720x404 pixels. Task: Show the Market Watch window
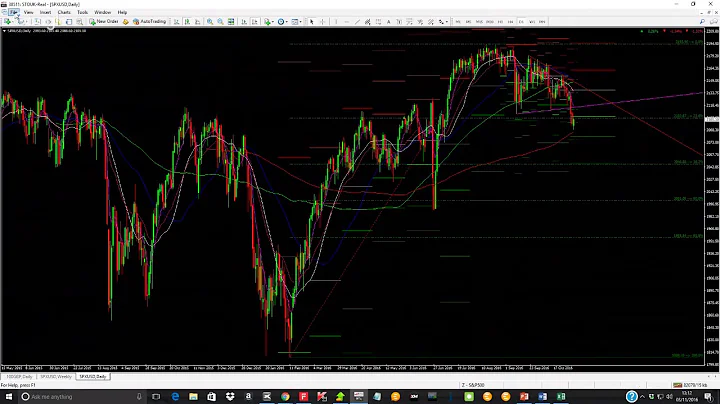[x=37, y=22]
